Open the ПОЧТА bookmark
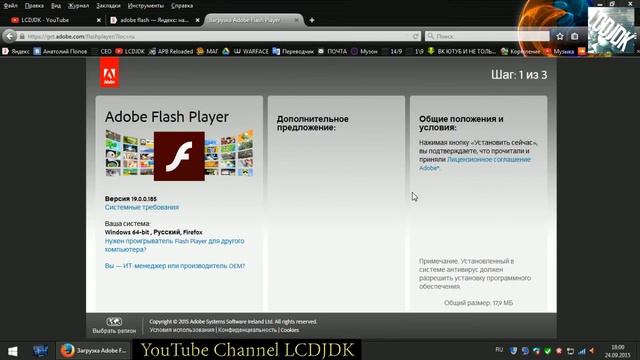This screenshot has width=640, height=360. 332,51
